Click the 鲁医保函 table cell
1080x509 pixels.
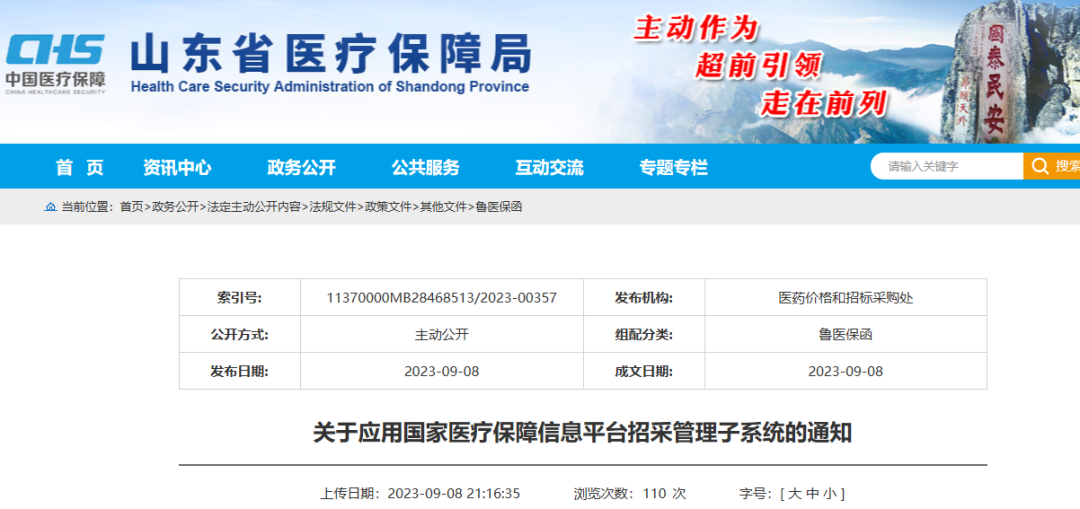[846, 335]
